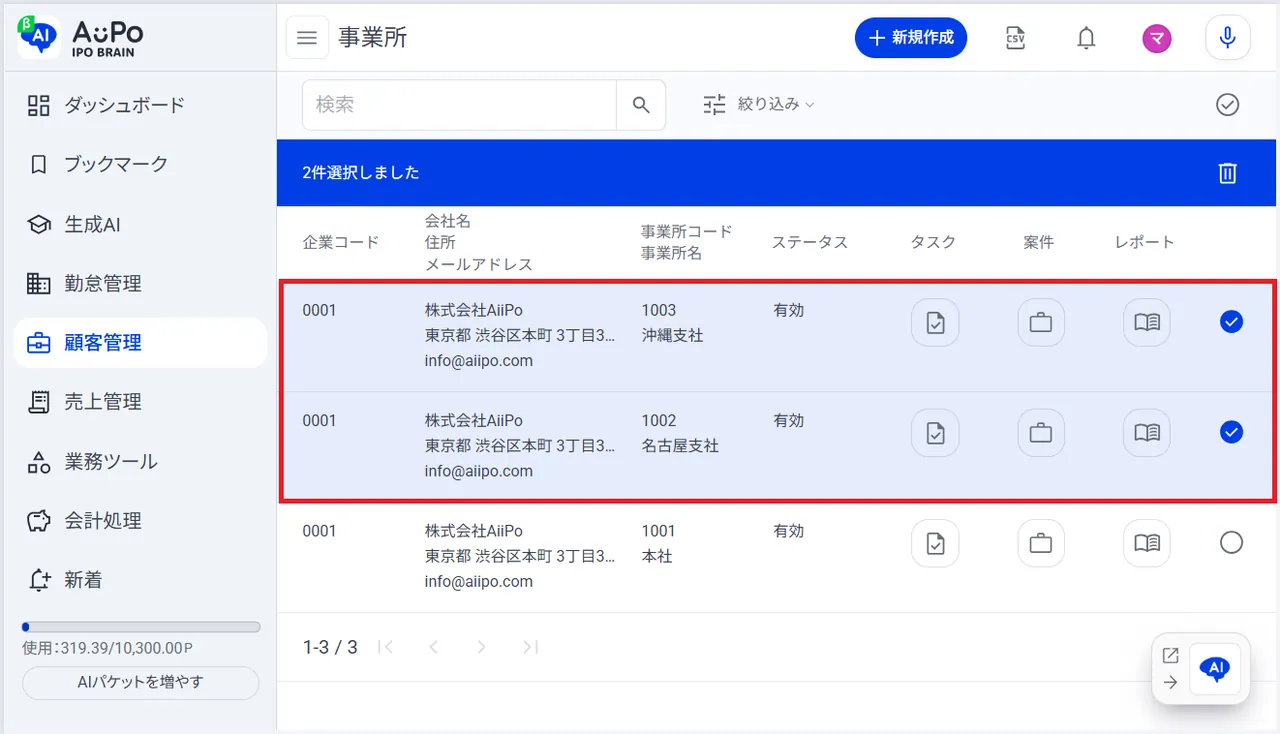
Task: Click the 新規作成 button
Action: pos(911,38)
